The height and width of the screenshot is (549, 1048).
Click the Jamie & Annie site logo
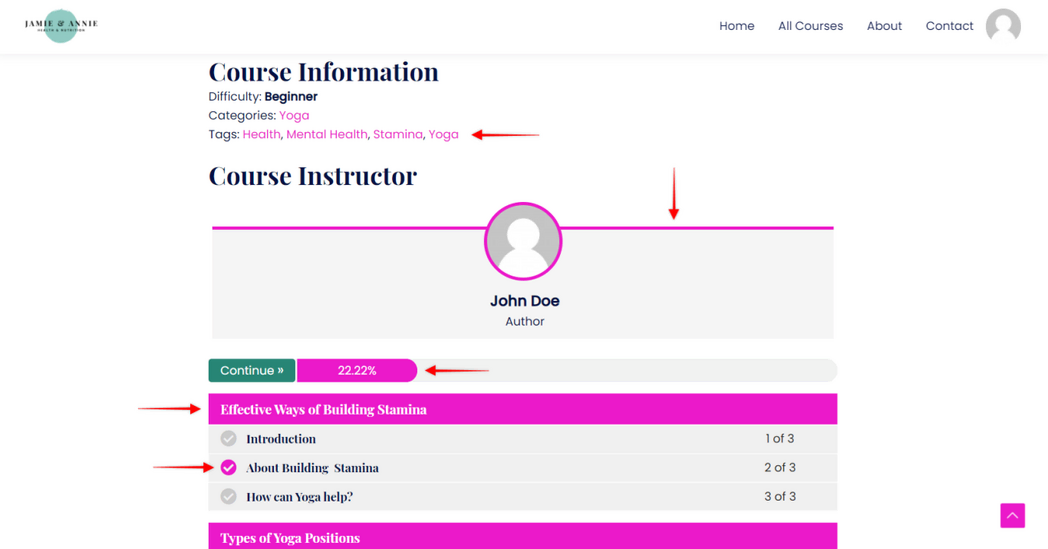pos(61,25)
